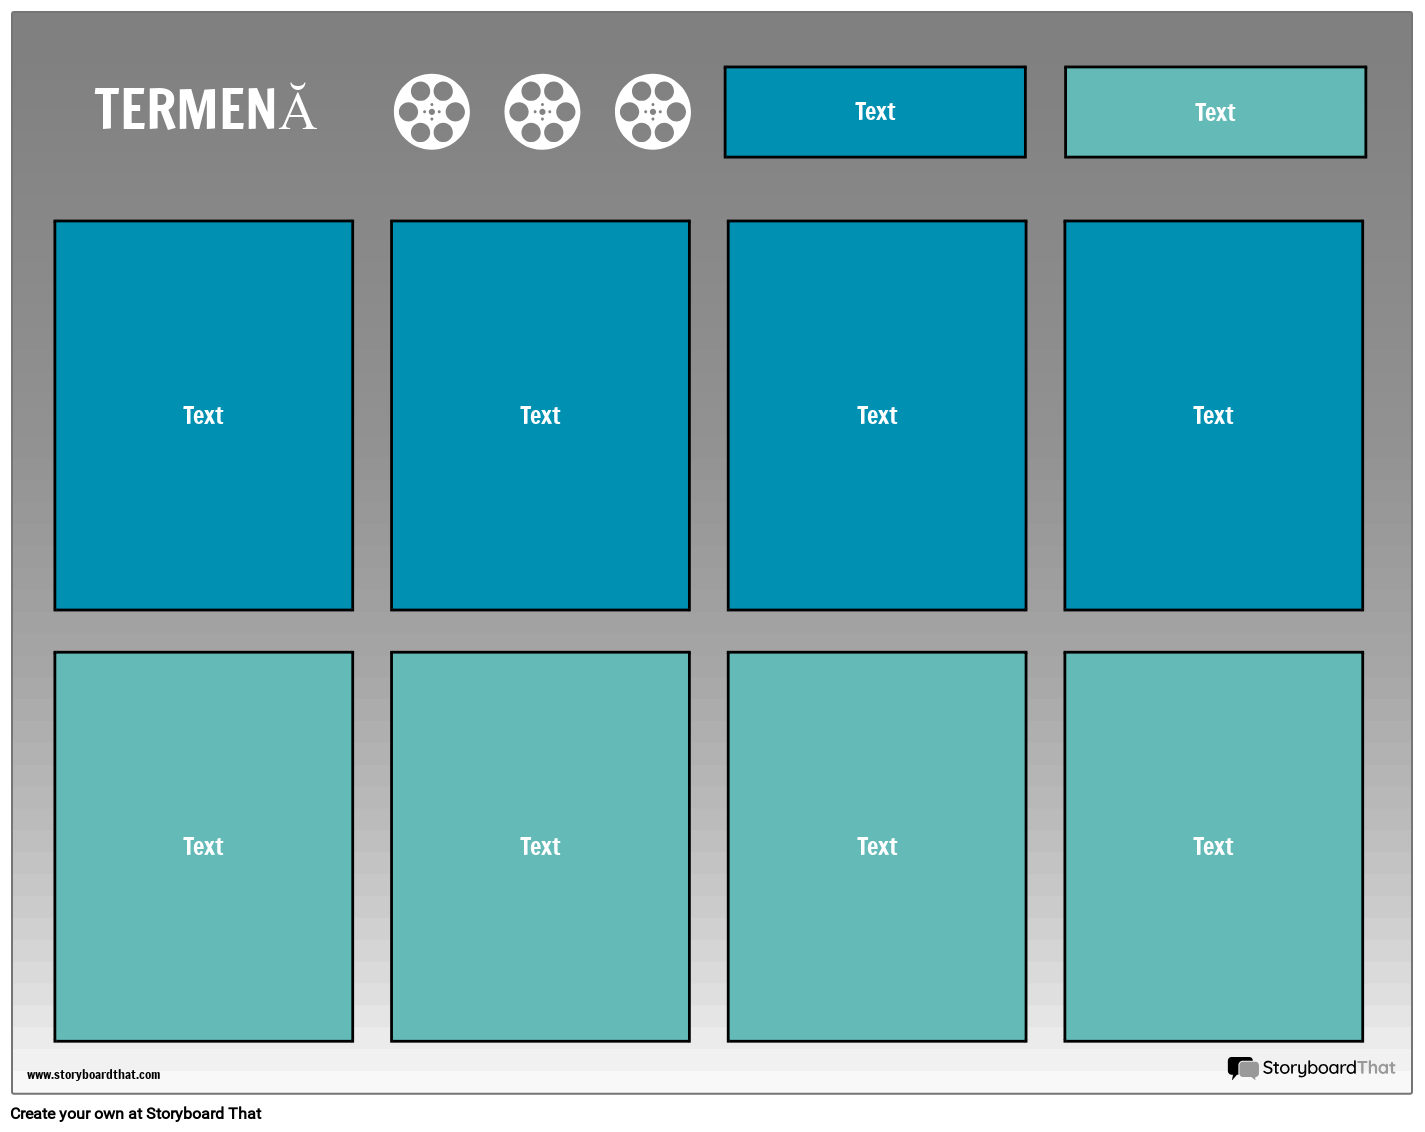Open the www.storyboardthat.com link
This screenshot has height=1132, width=1425.
click(x=94, y=1074)
